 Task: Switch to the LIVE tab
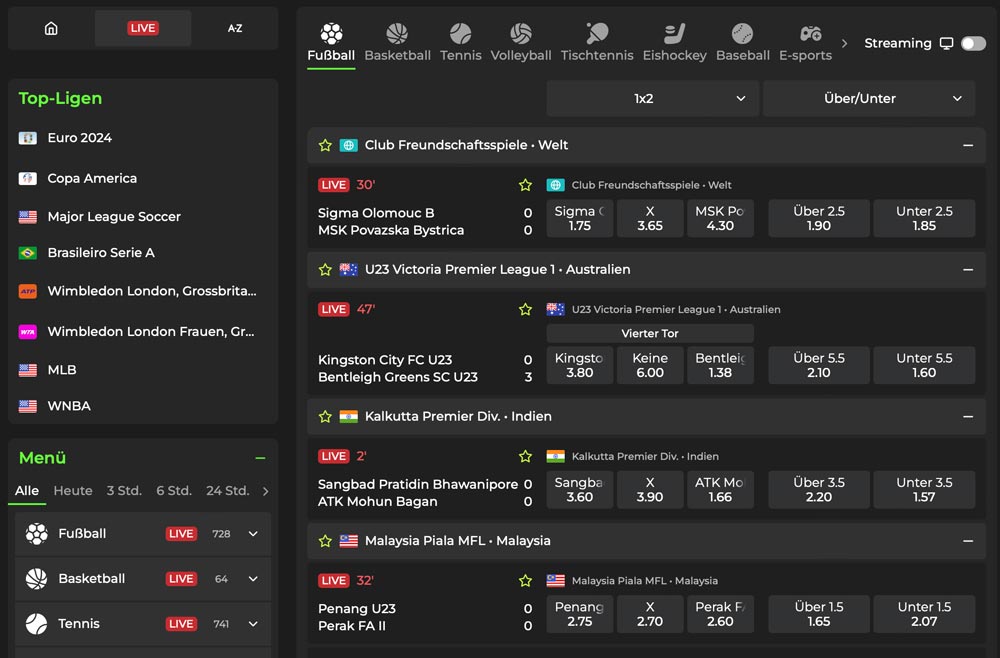coord(143,29)
